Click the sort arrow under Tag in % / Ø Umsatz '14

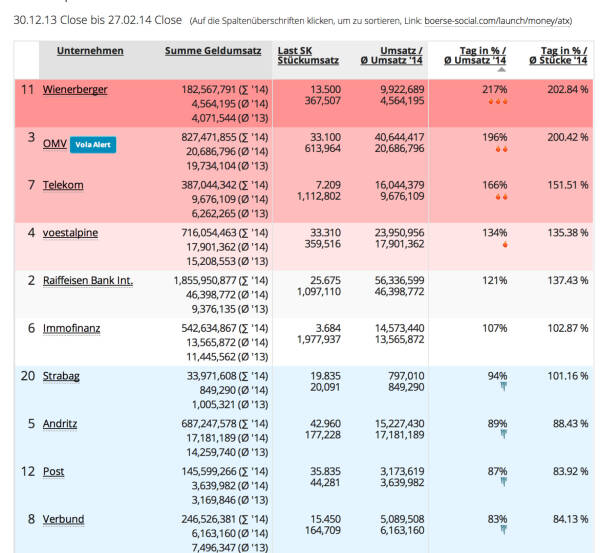tap(501, 70)
